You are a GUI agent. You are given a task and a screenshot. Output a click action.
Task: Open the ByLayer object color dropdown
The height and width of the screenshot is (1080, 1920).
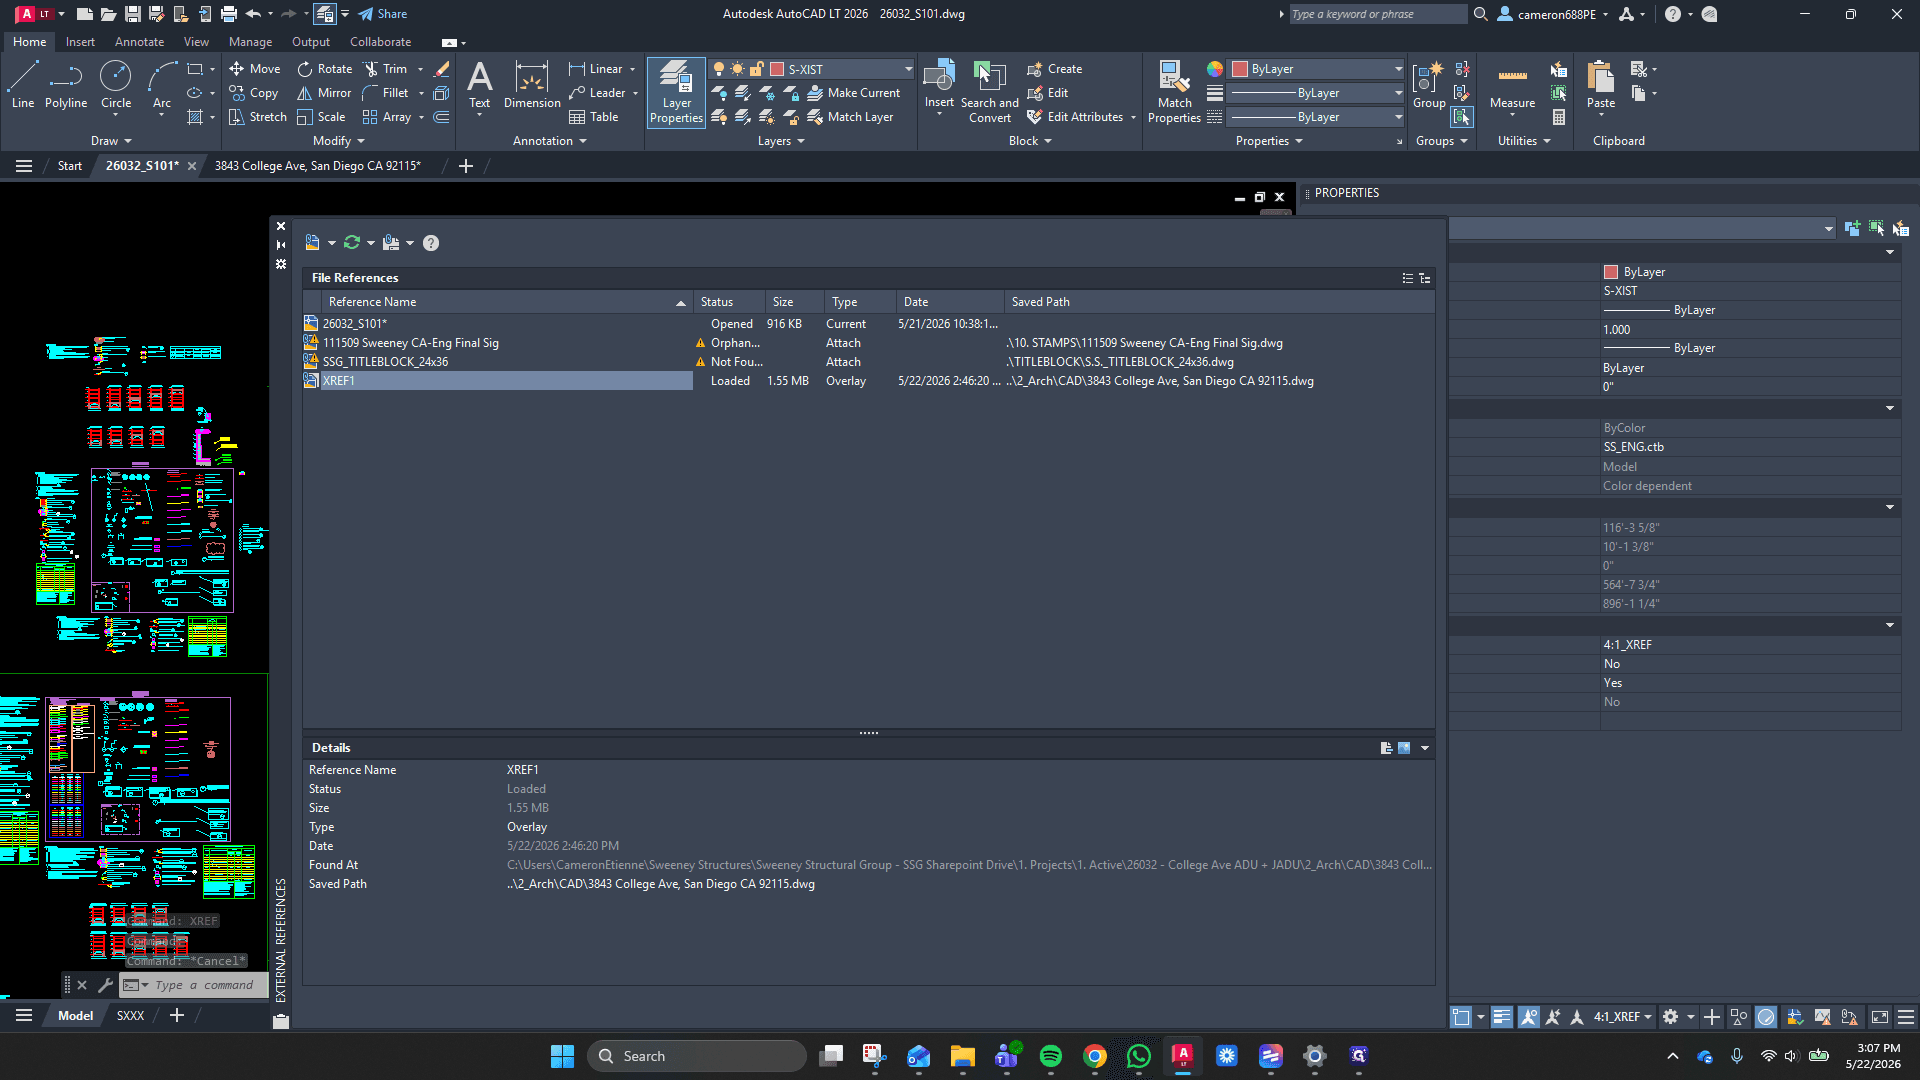point(1397,69)
